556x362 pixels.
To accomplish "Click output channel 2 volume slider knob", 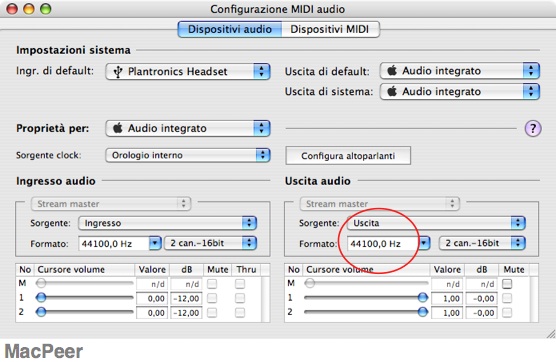I will pyautogui.click(x=423, y=312).
